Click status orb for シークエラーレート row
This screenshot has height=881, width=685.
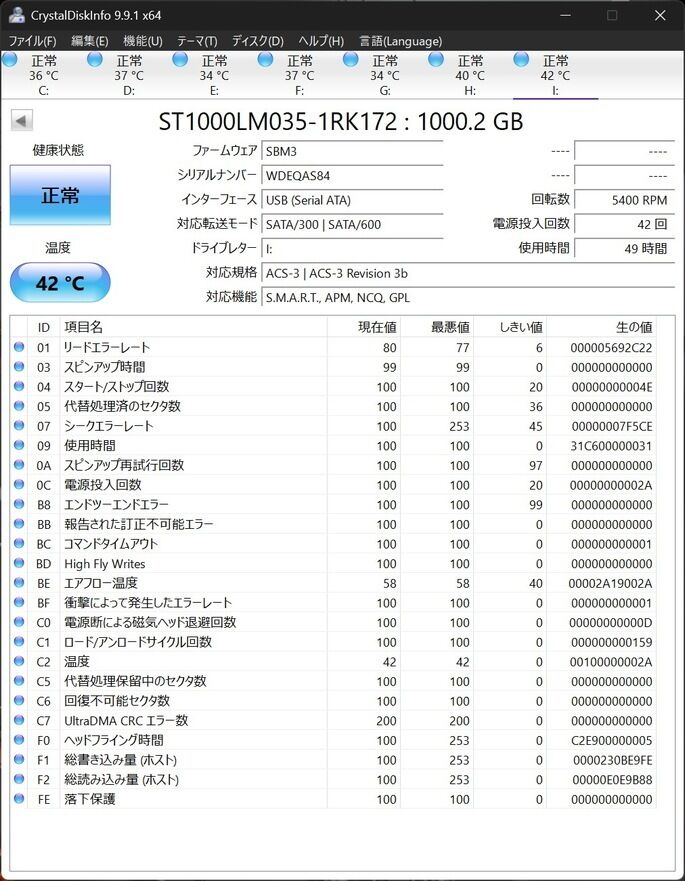point(19,425)
